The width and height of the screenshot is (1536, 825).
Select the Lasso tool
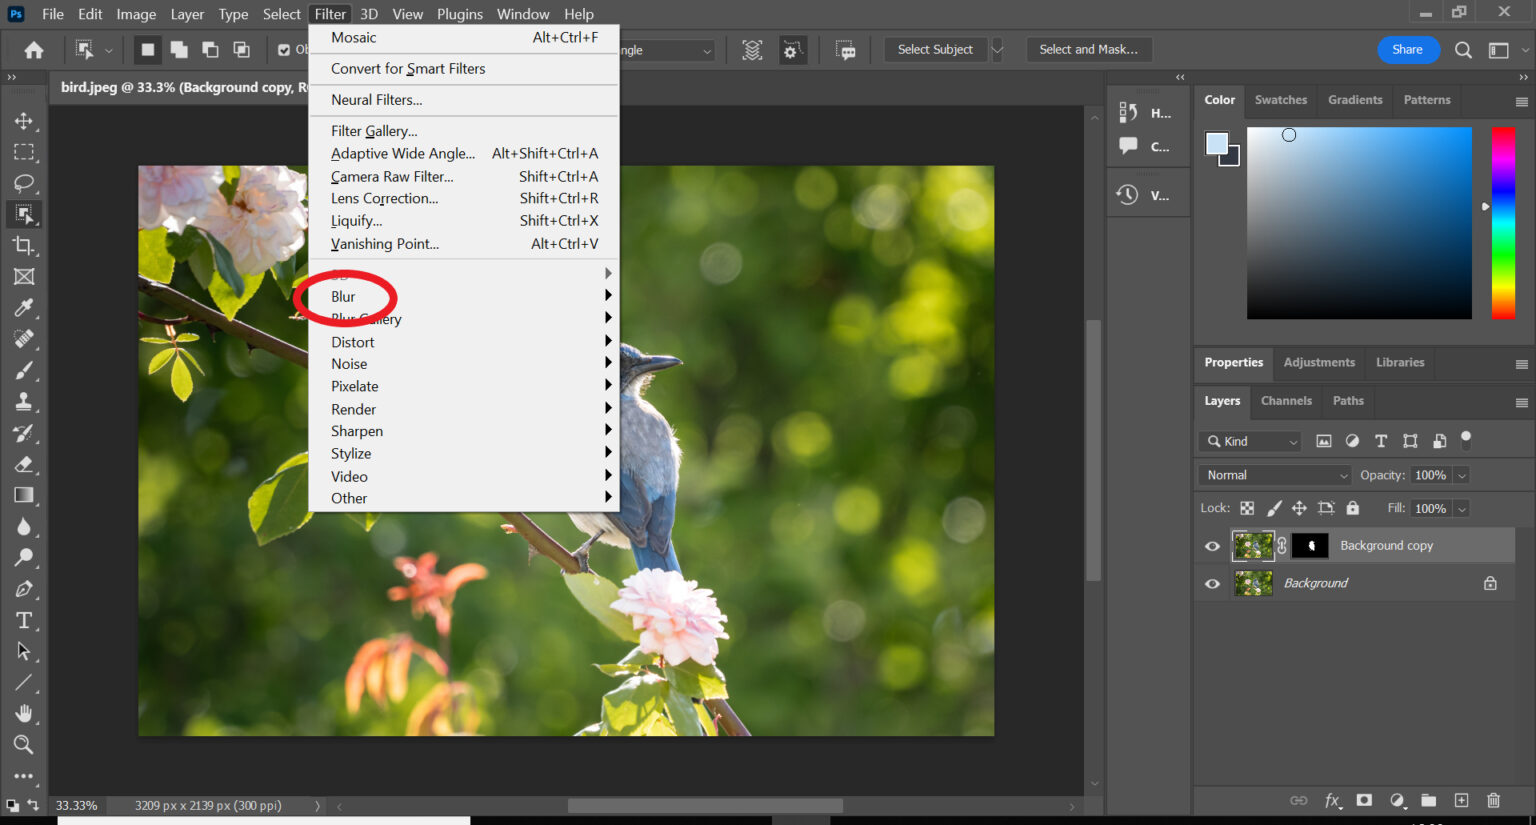(24, 183)
